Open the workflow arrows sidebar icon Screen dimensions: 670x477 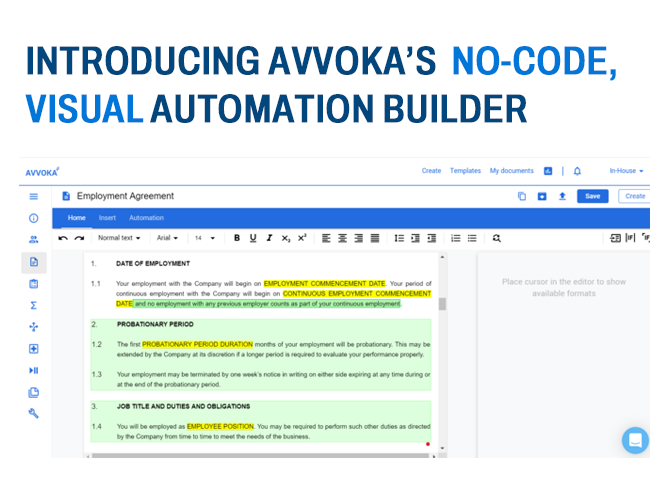point(33,327)
